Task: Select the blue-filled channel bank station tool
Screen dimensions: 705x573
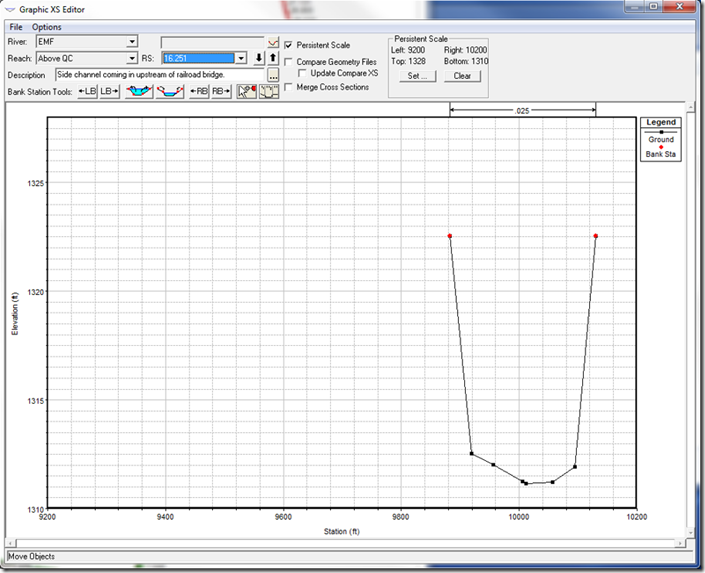Action: point(139,91)
